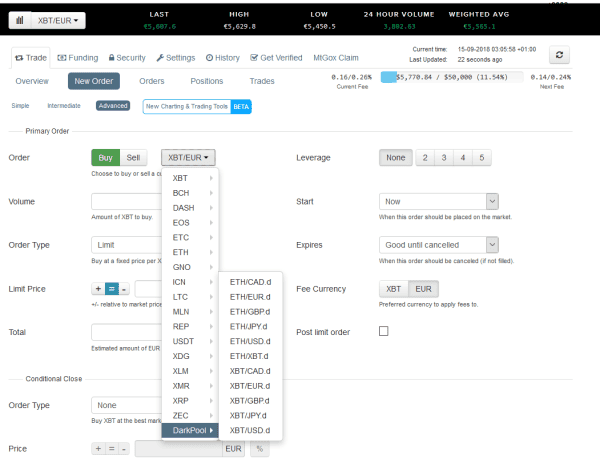Choose EUR as fee currency
The height and width of the screenshot is (472, 600).
pyautogui.click(x=423, y=289)
